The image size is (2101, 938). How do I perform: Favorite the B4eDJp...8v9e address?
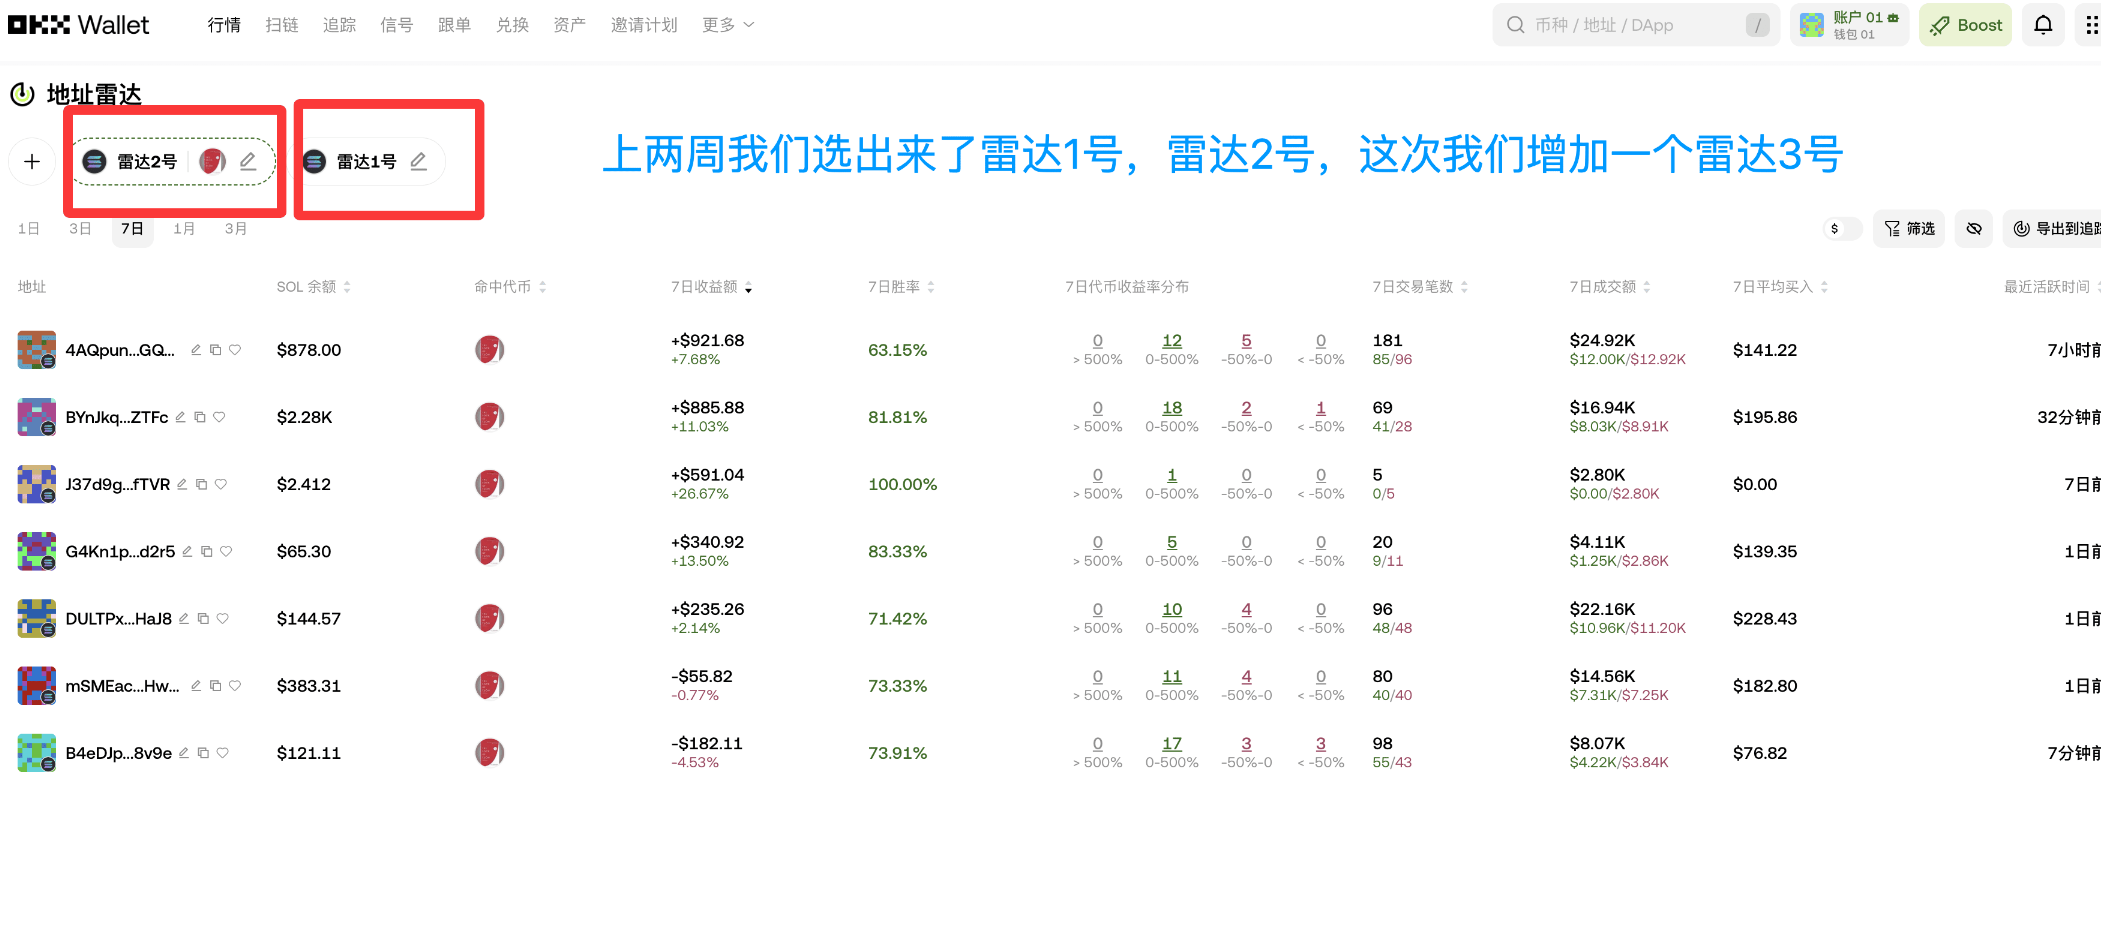click(x=223, y=753)
